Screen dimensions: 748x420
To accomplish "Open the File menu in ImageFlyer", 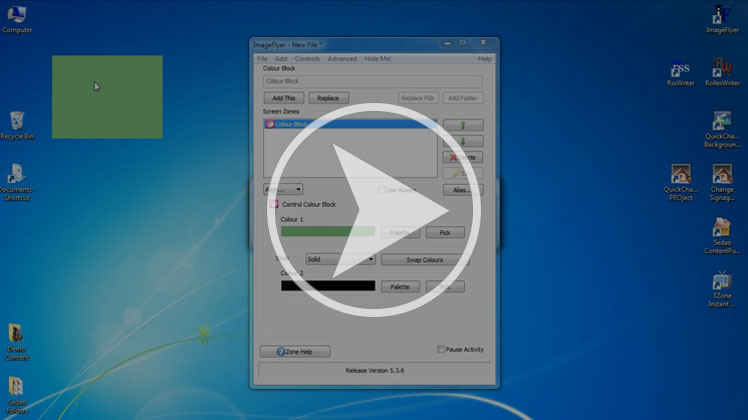I will click(262, 59).
